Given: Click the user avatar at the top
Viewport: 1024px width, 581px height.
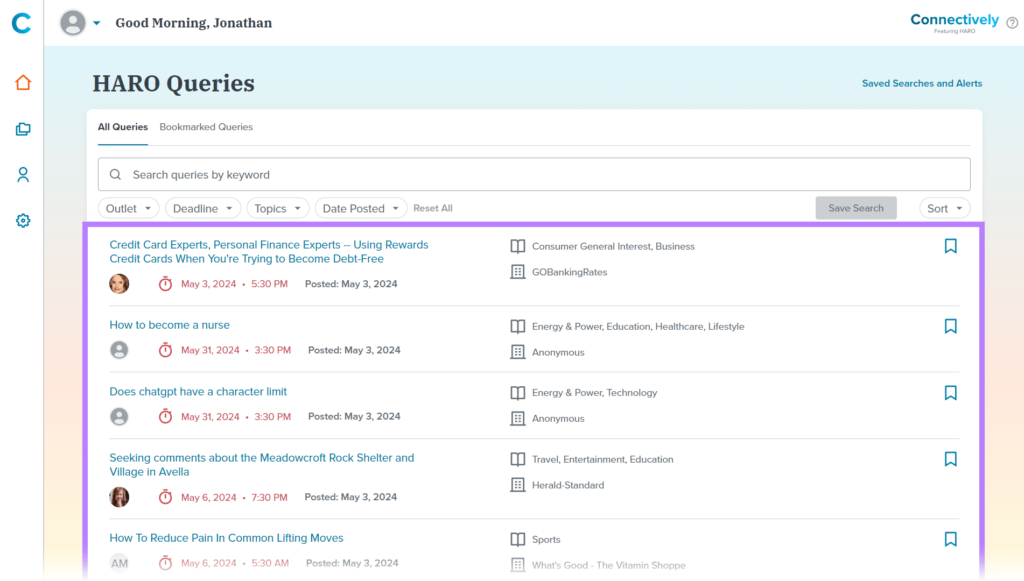Looking at the screenshot, I should coord(72,23).
